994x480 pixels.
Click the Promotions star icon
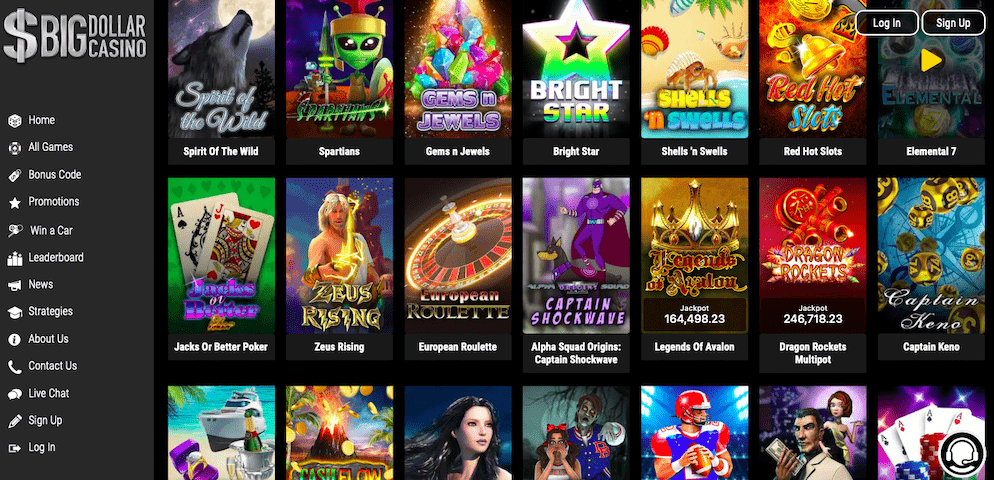coord(15,202)
